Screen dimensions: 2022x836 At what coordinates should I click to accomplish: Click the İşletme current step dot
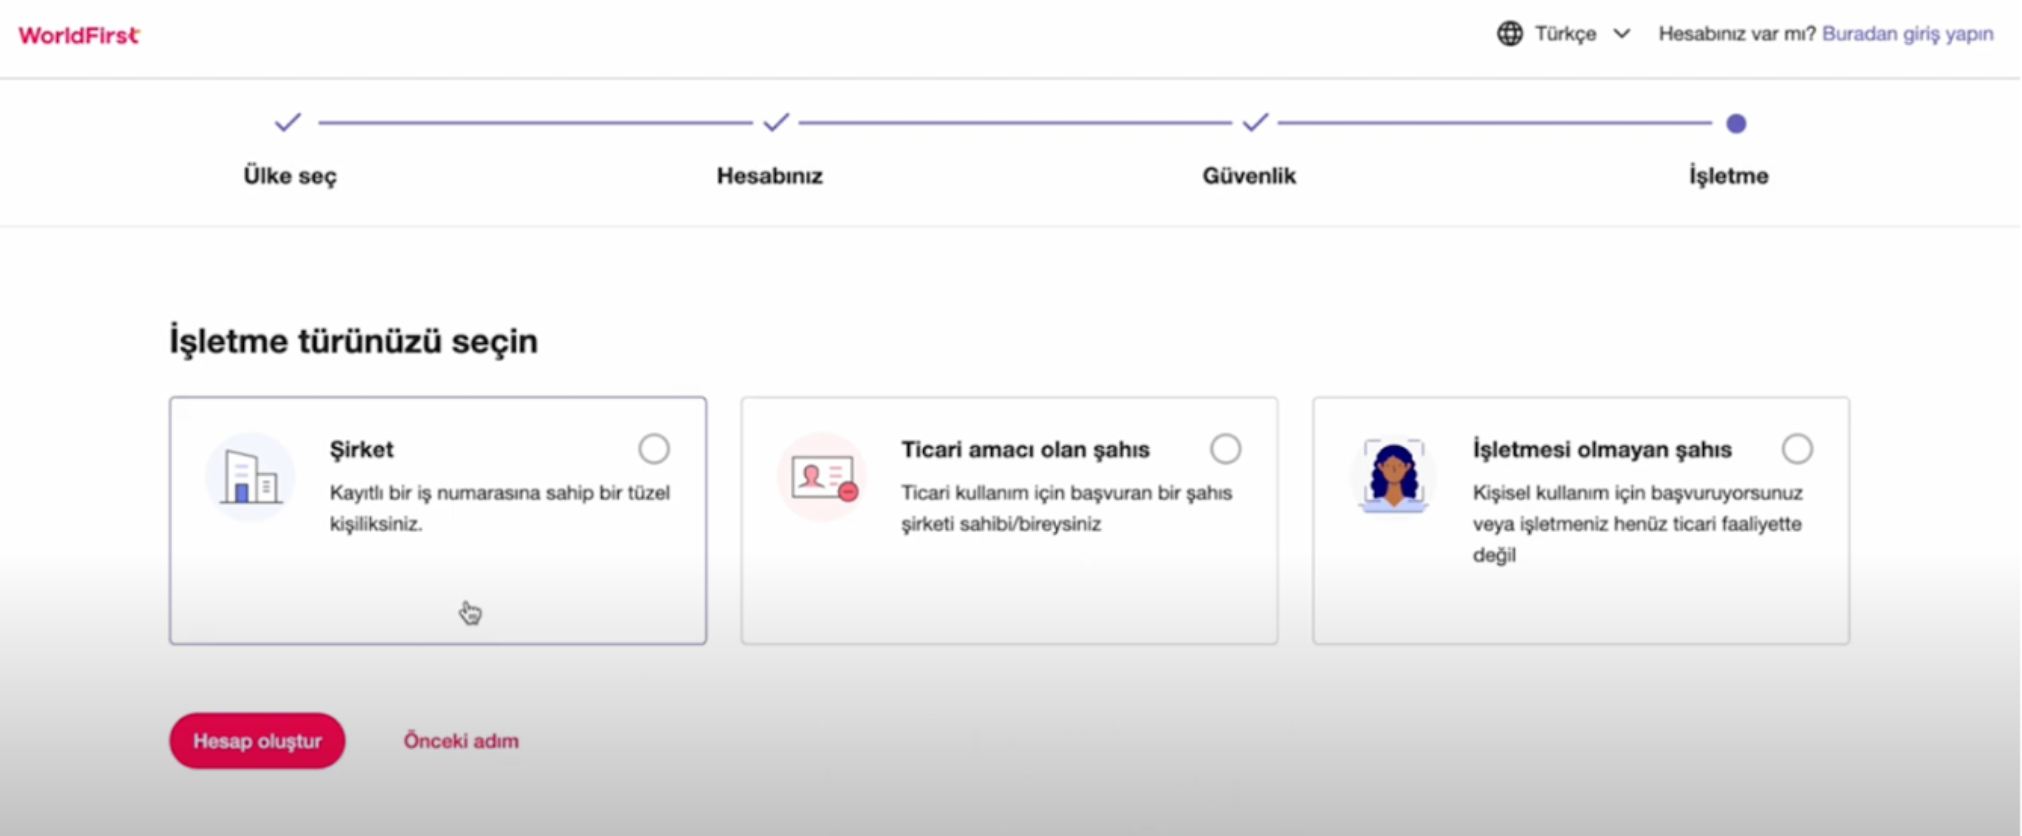[x=1736, y=124]
